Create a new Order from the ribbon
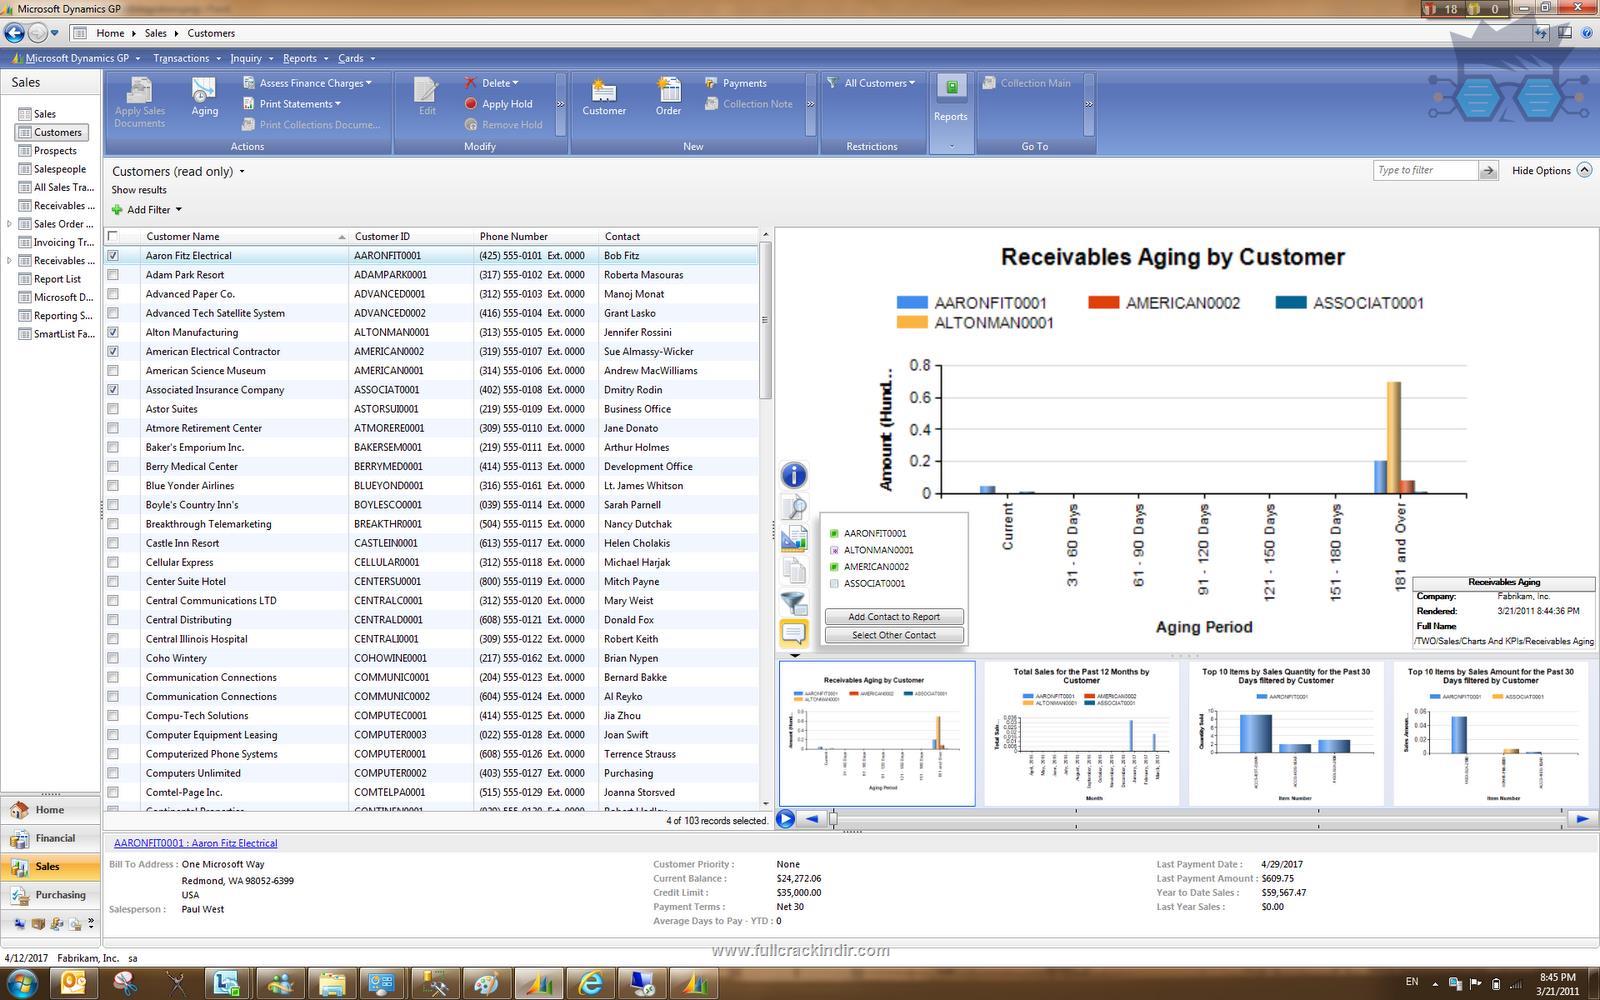 (x=668, y=97)
